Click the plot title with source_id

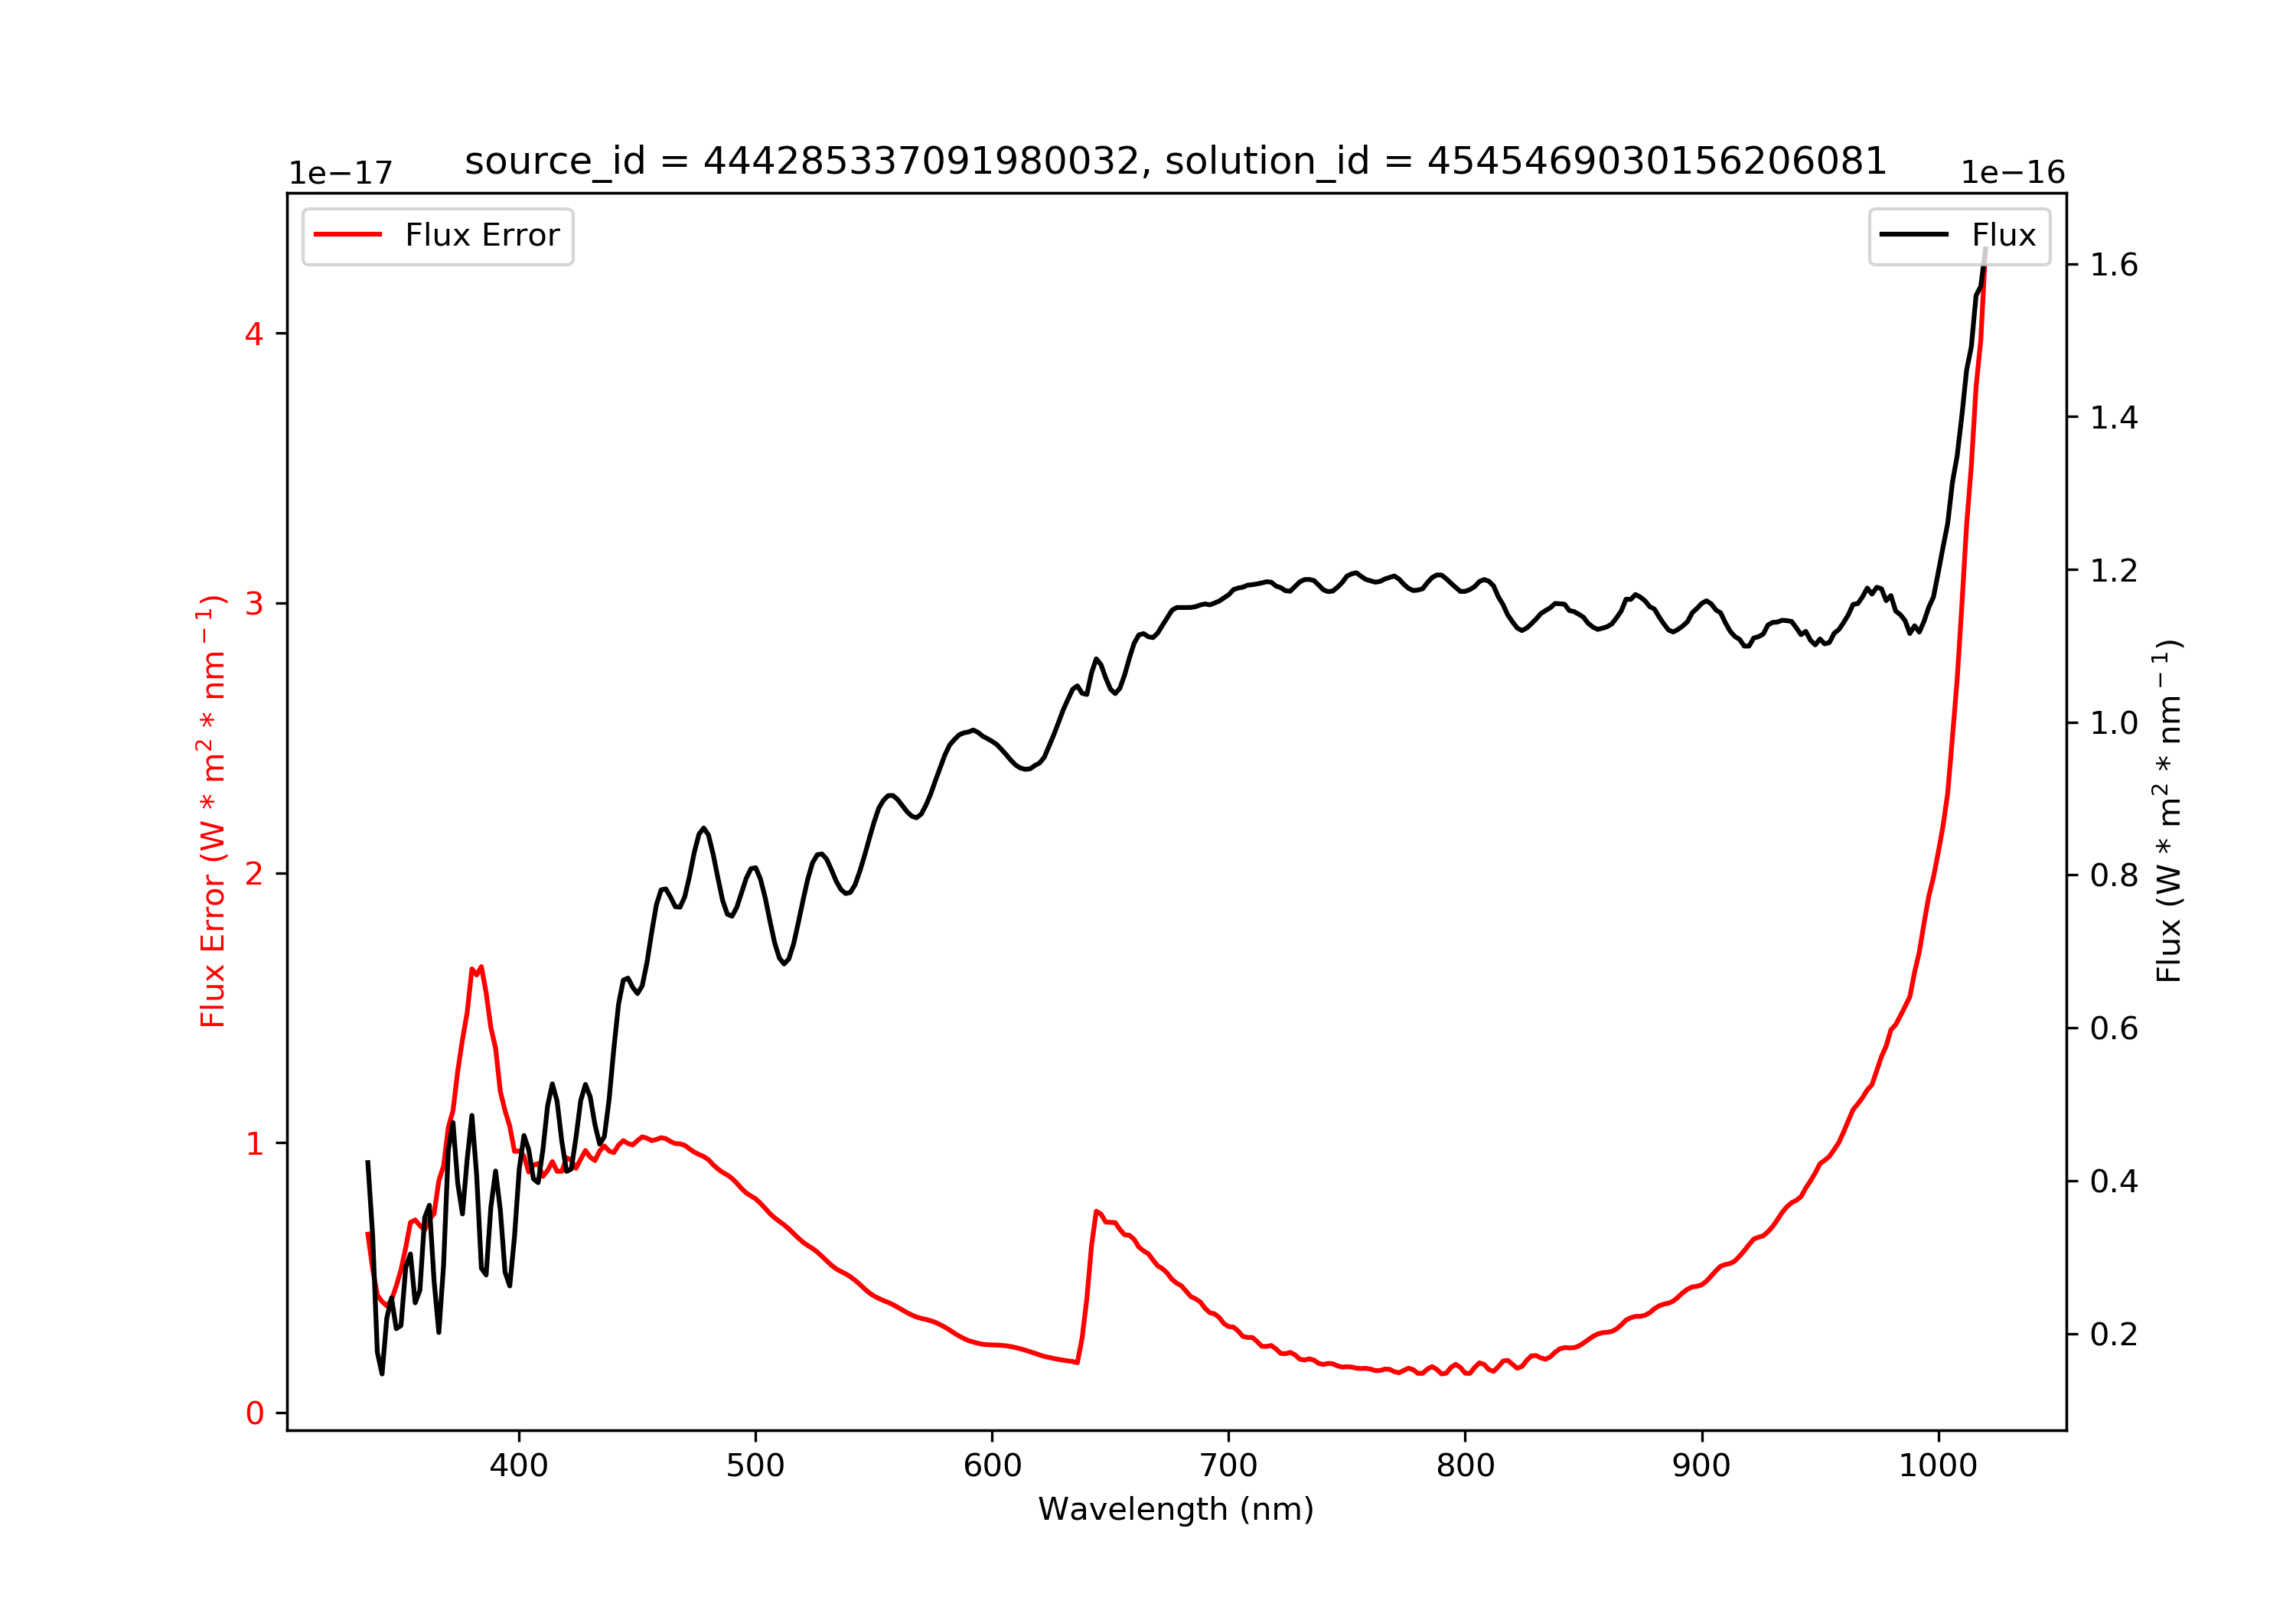coord(1176,161)
